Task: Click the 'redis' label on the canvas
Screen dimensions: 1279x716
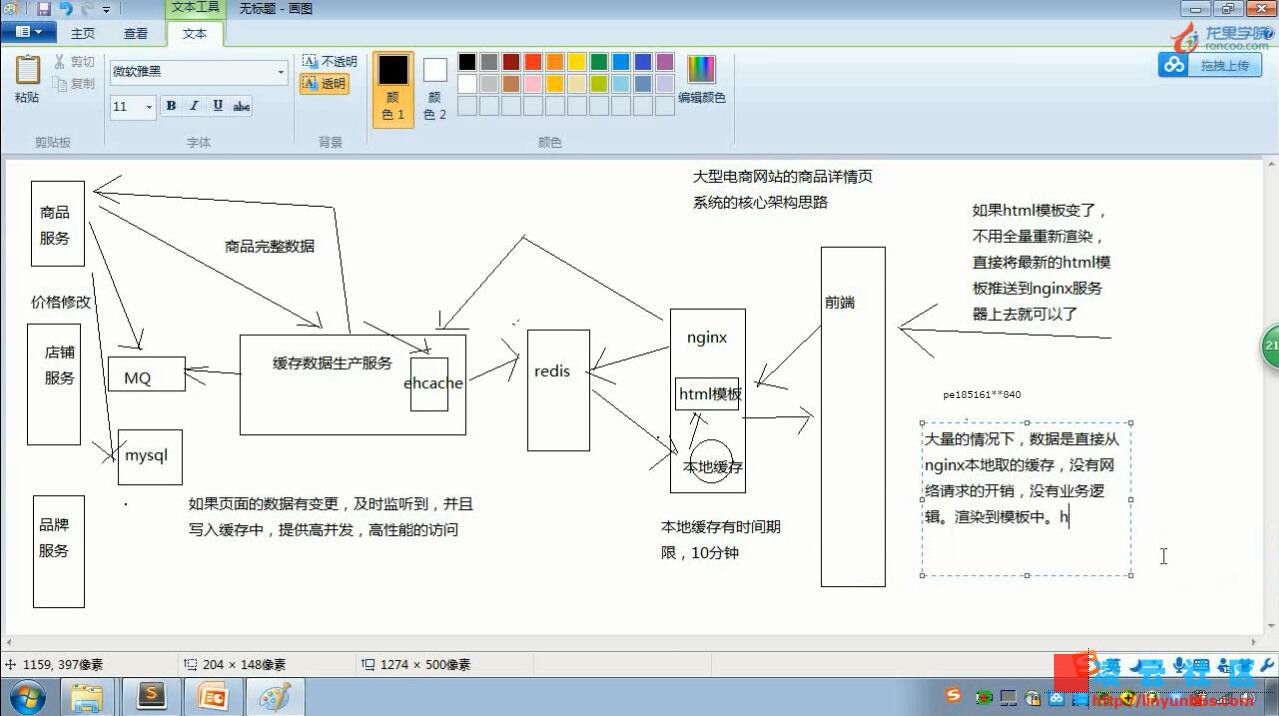Action: [x=552, y=371]
